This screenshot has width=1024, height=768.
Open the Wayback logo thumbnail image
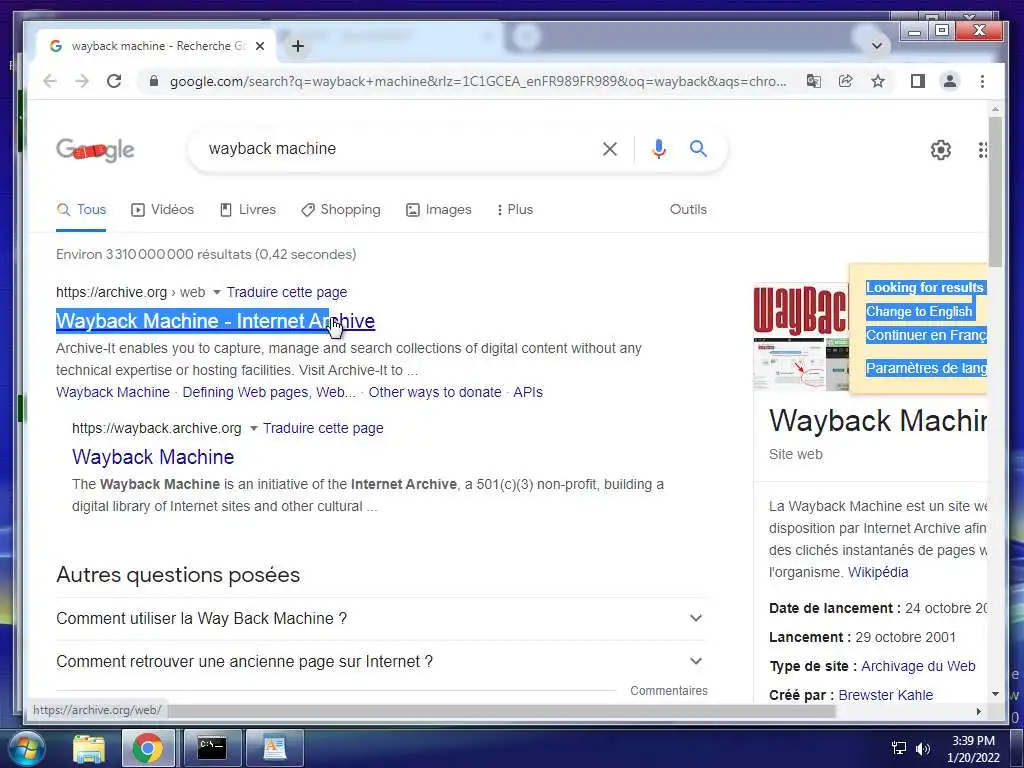[x=801, y=310]
